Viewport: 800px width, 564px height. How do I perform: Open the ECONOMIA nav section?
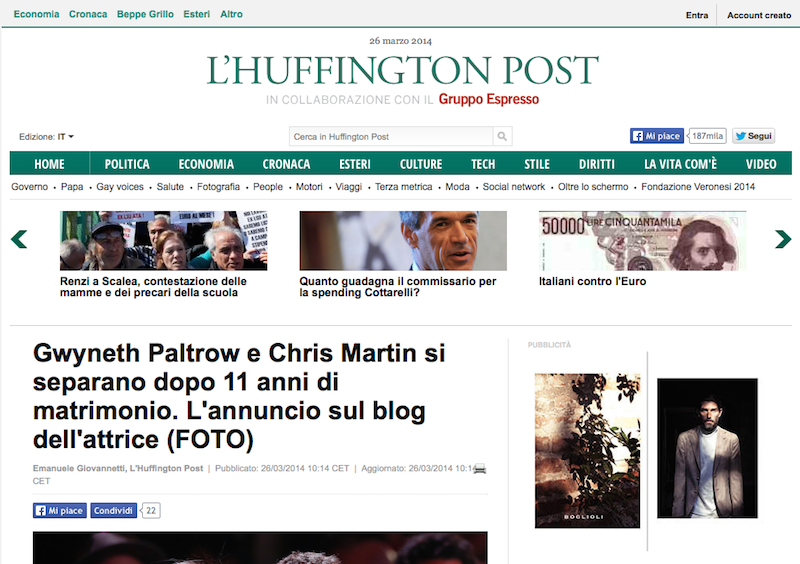(x=206, y=164)
